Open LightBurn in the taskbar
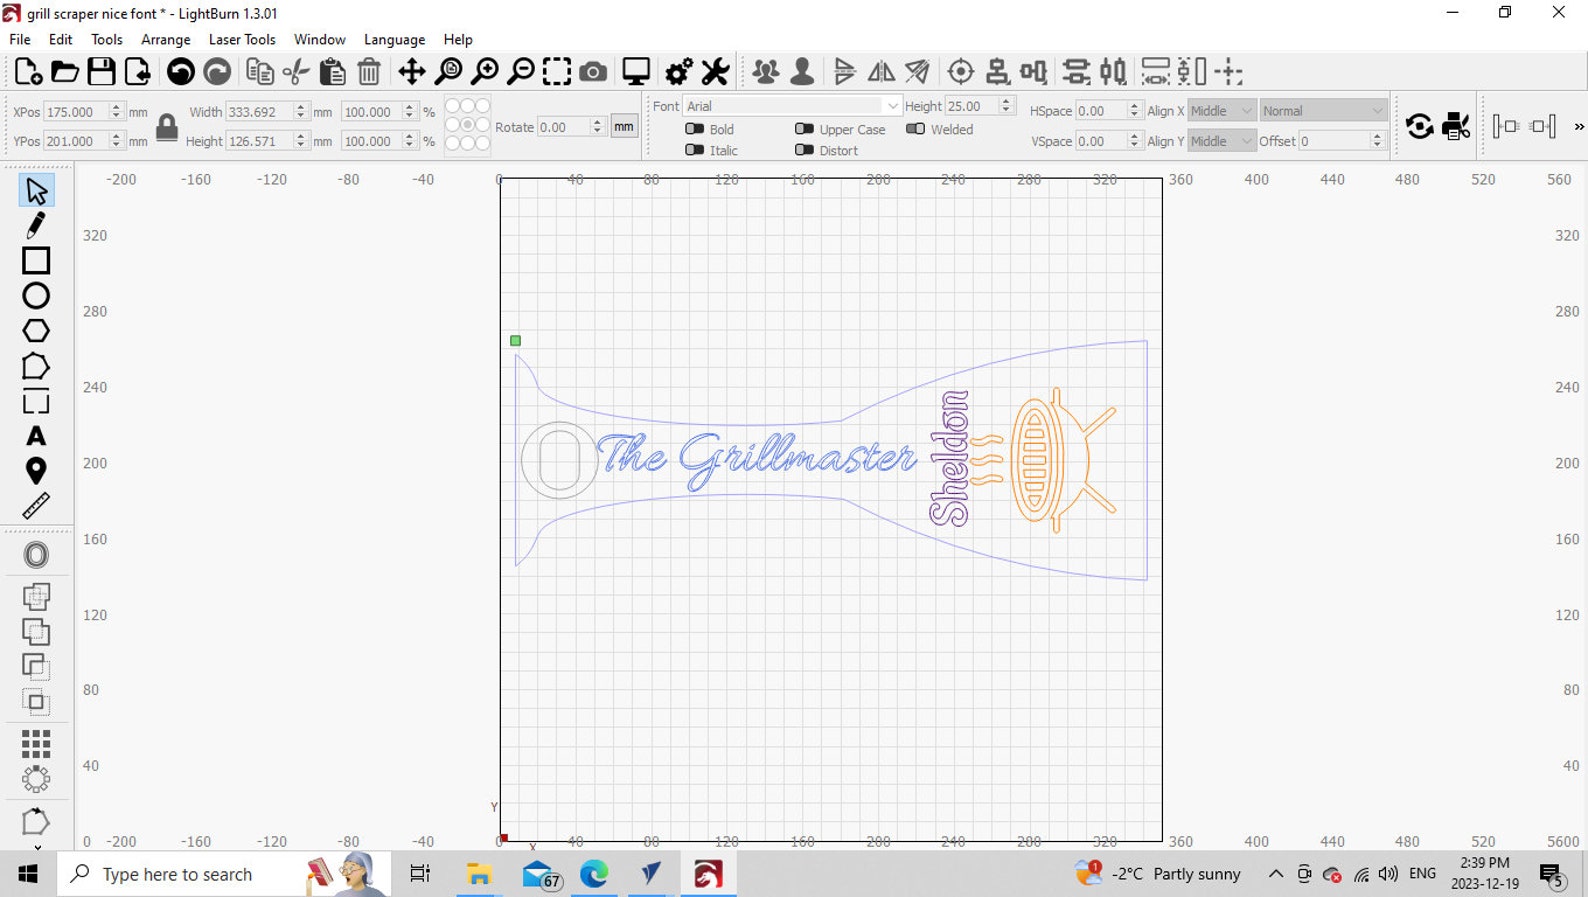Viewport: 1588px width, 897px height. coord(708,874)
